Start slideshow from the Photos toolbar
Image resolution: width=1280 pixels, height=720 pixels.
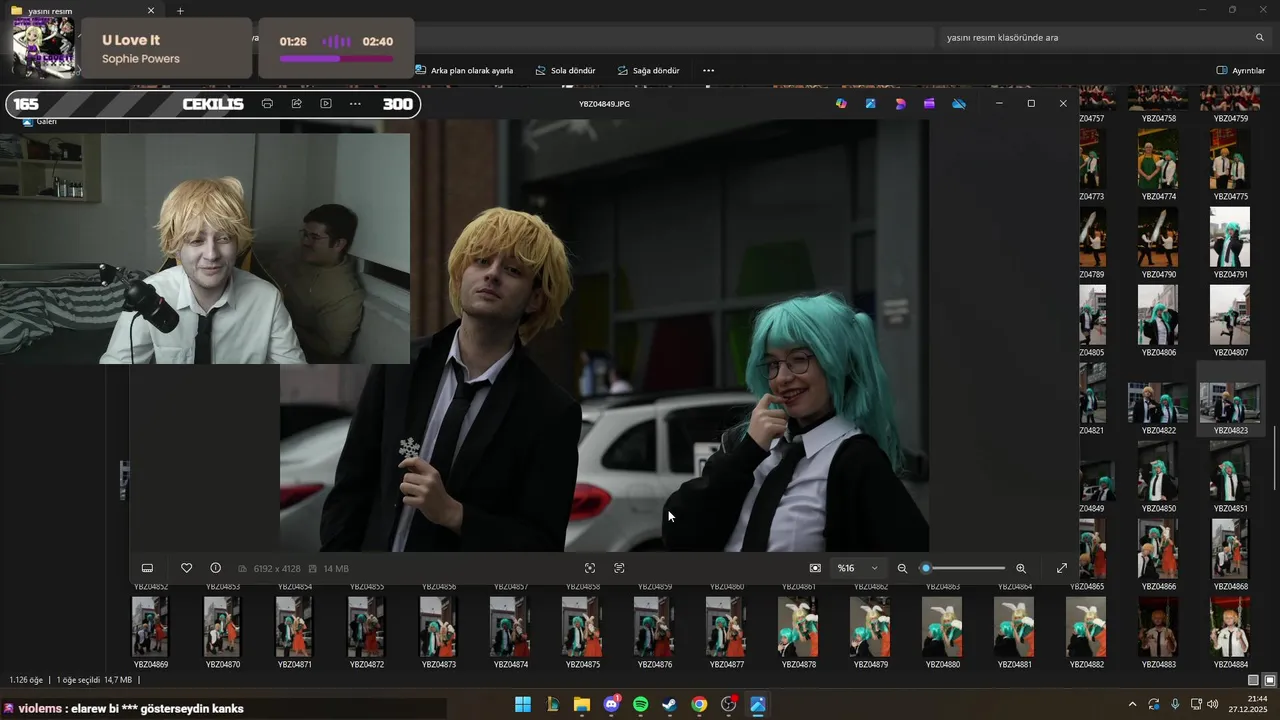pos(326,104)
